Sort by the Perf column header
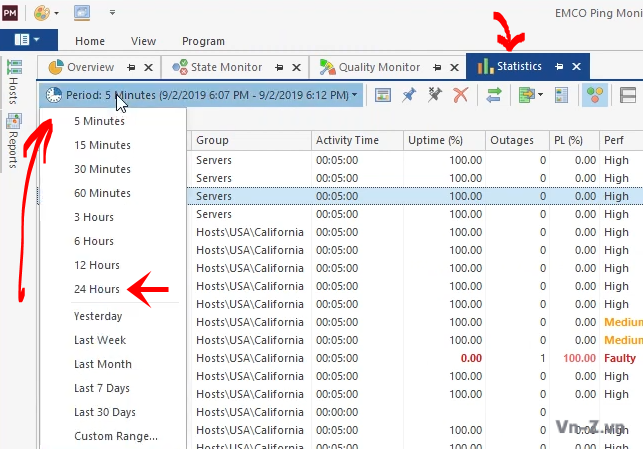 [621, 140]
